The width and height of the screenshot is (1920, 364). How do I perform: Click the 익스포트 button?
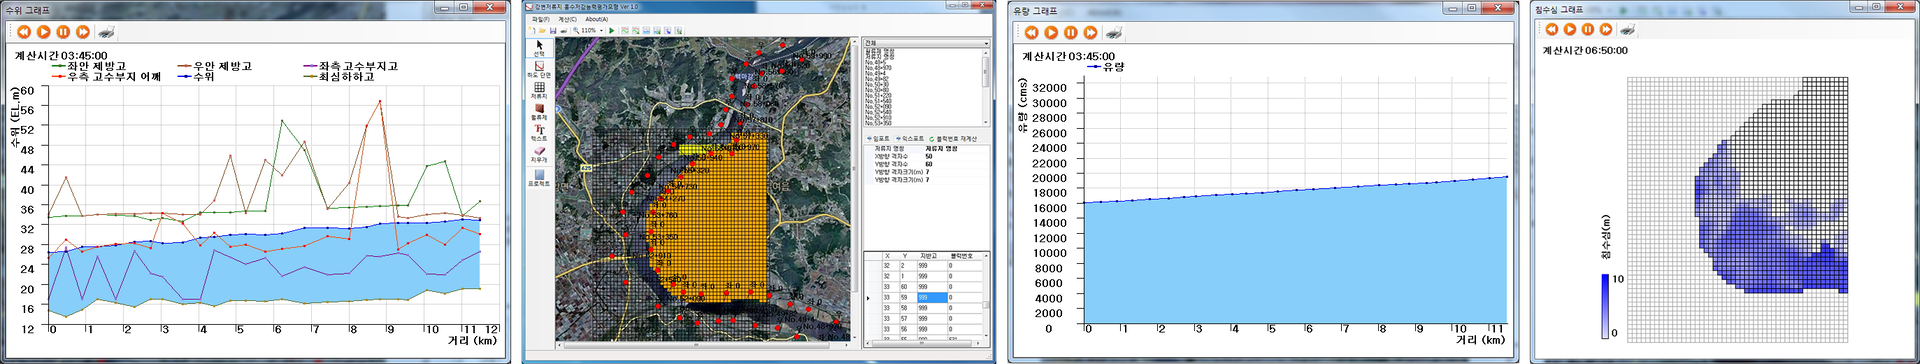click(910, 139)
